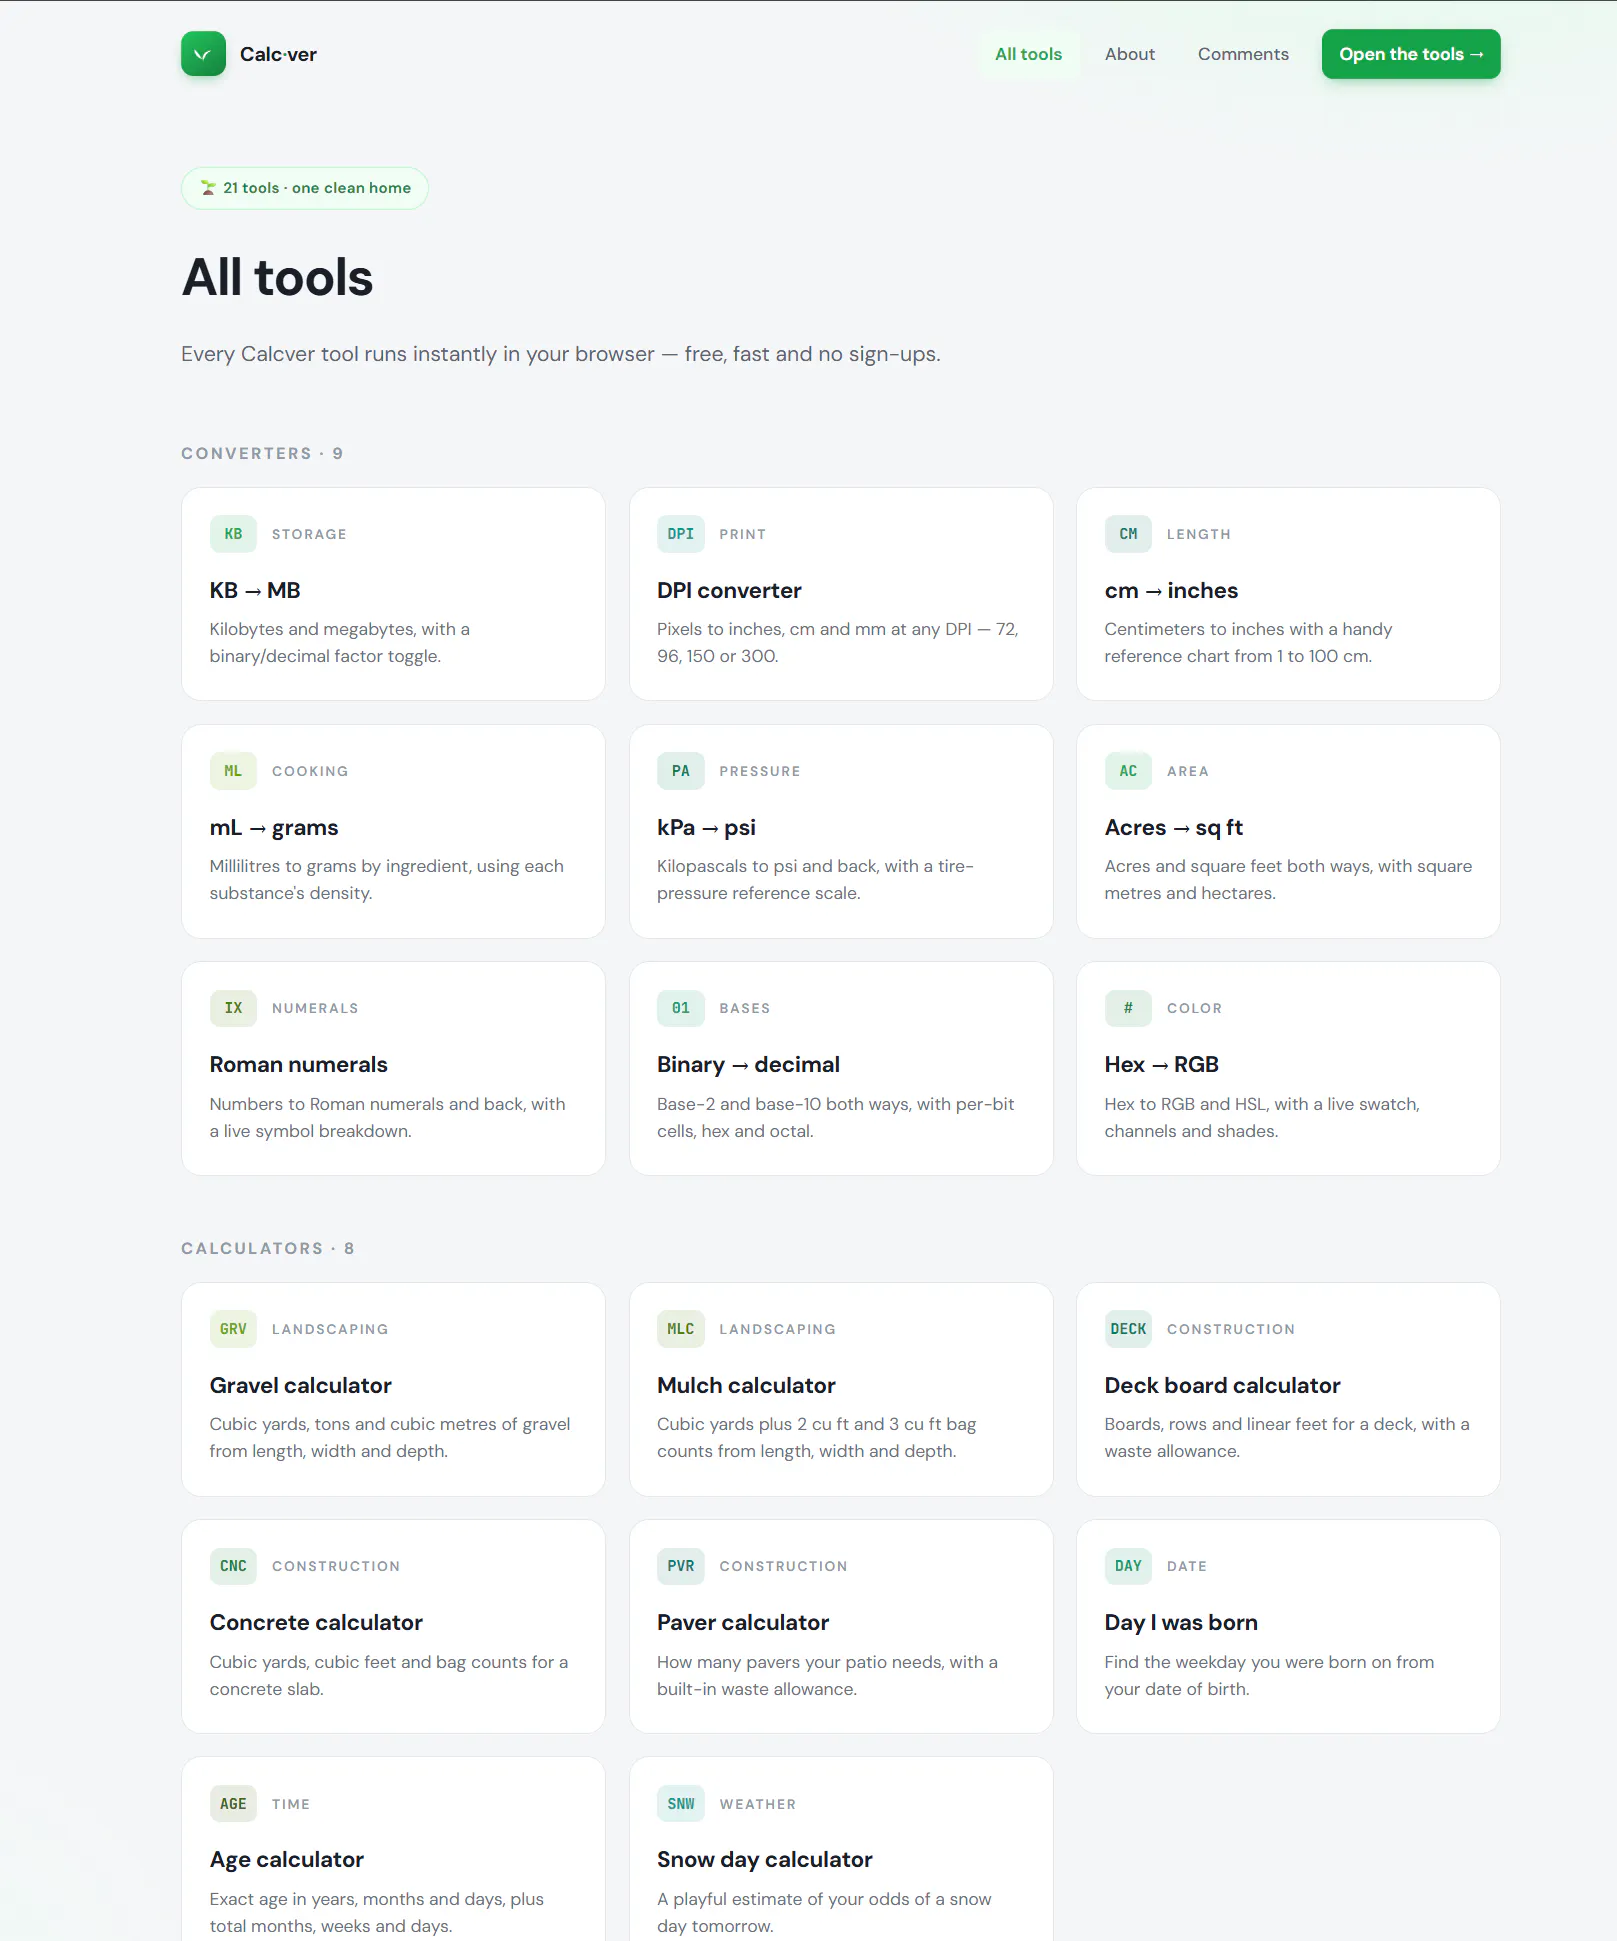Image resolution: width=1617 pixels, height=1941 pixels.
Task: Open the KB → MB converter
Action: click(x=393, y=594)
